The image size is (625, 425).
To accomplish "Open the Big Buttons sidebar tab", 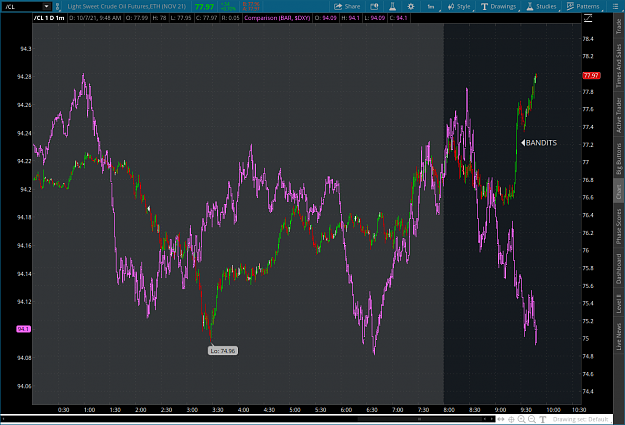I will 619,159.
